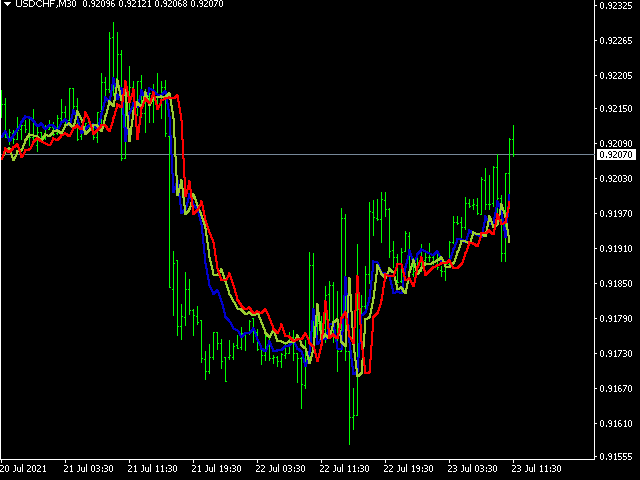Screen dimensions: 640x480
Task: Click the 0.92150 price scale label
Action: point(616,109)
